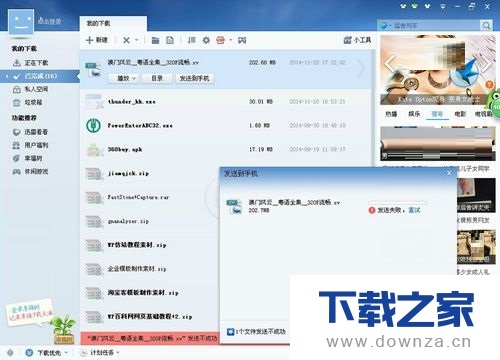
Task: Click the open folder icon in the toolbar
Action: [155, 40]
